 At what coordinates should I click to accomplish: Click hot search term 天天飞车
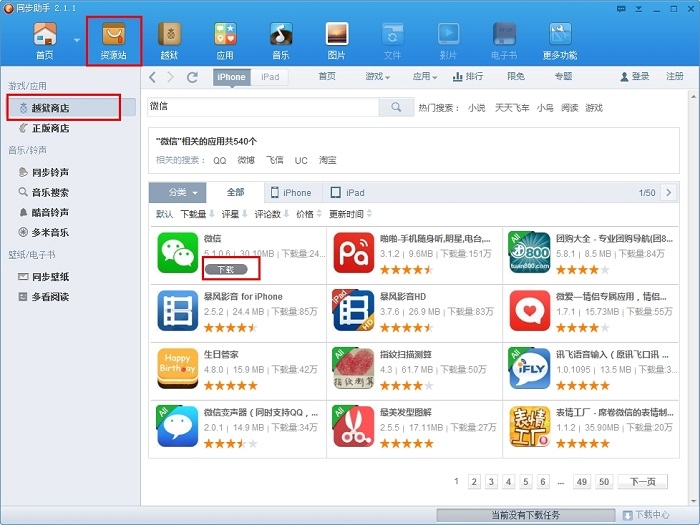point(512,108)
